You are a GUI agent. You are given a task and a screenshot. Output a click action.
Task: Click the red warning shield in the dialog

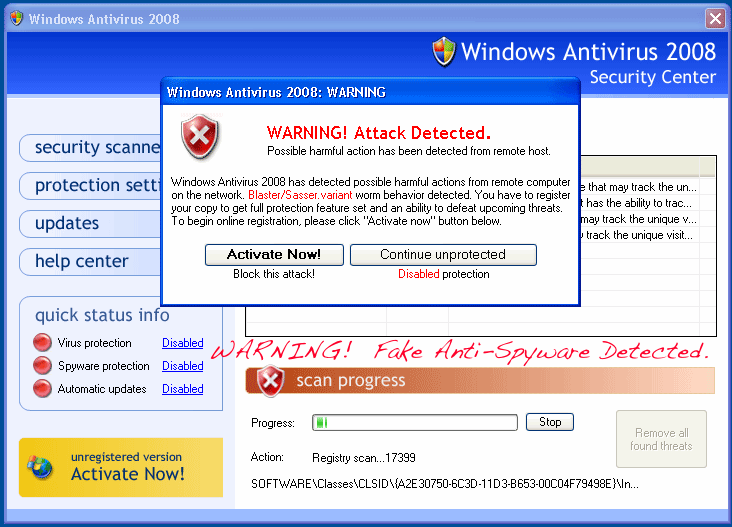pos(200,136)
